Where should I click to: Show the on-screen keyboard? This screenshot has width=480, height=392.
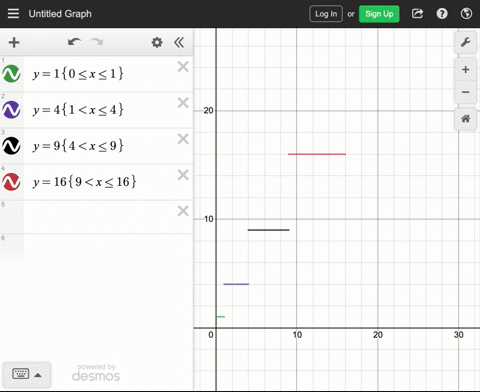27,374
